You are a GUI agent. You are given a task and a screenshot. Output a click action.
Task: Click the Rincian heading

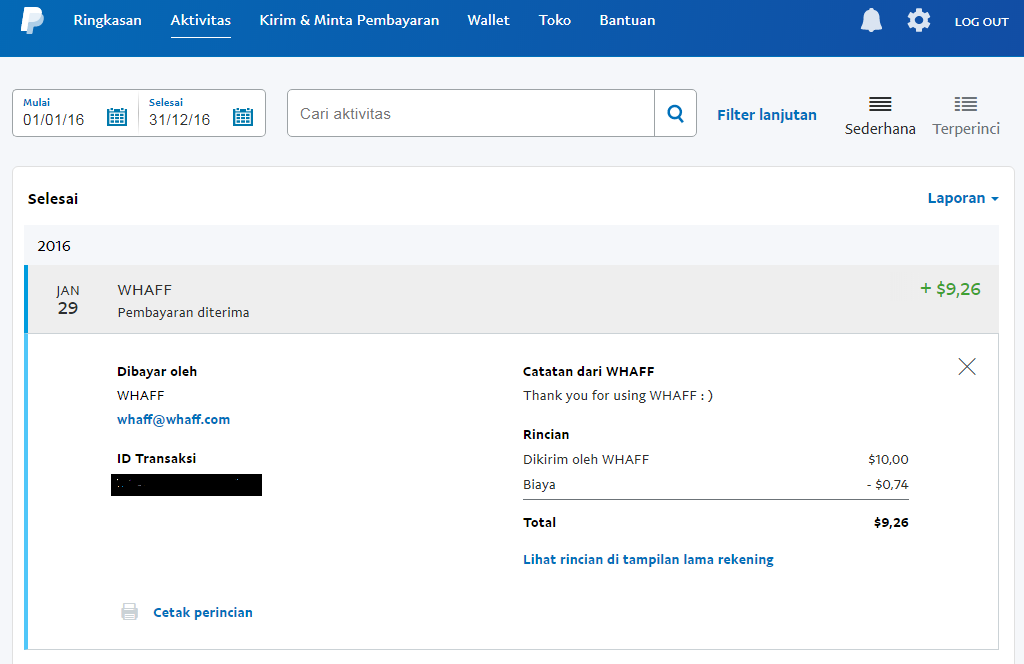coord(546,434)
